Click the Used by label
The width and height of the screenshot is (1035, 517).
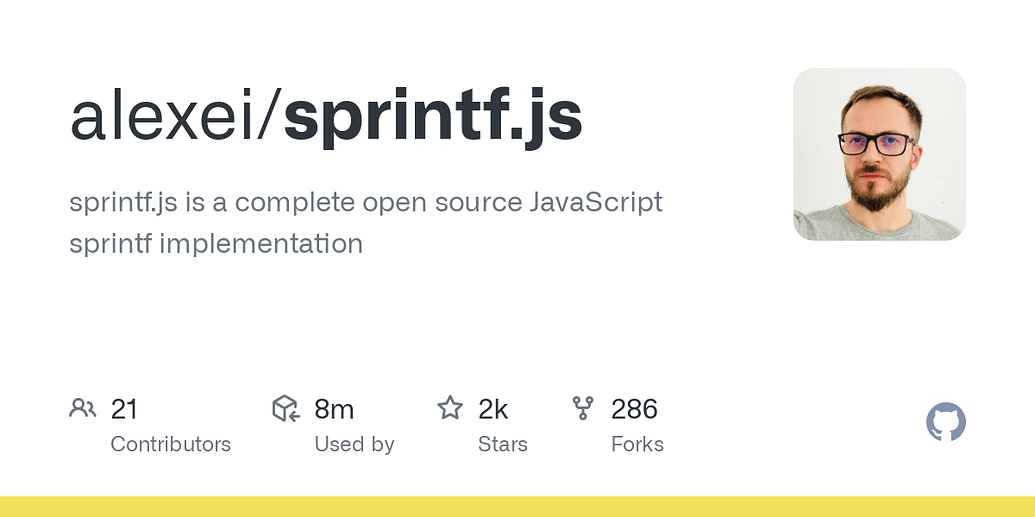click(x=354, y=444)
